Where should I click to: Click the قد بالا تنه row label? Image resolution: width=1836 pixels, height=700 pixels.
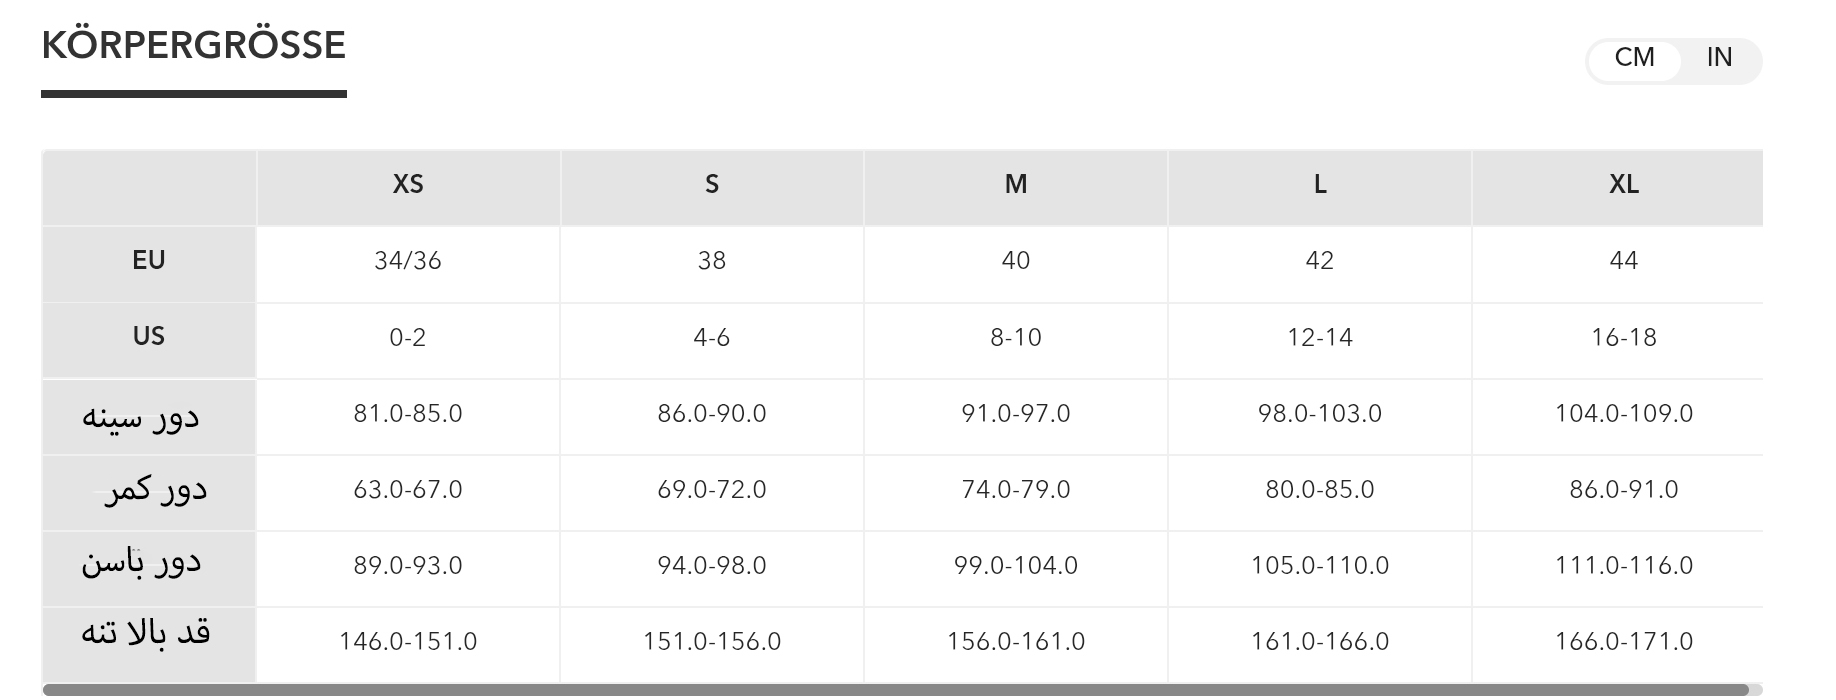click(146, 634)
